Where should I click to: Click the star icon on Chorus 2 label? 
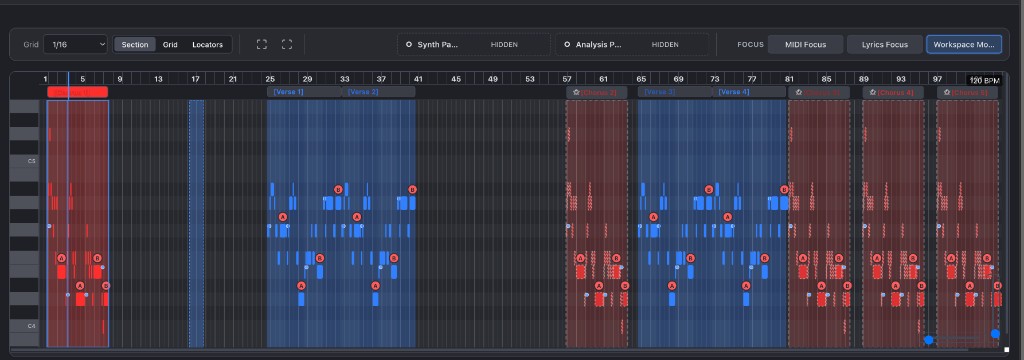[576, 92]
